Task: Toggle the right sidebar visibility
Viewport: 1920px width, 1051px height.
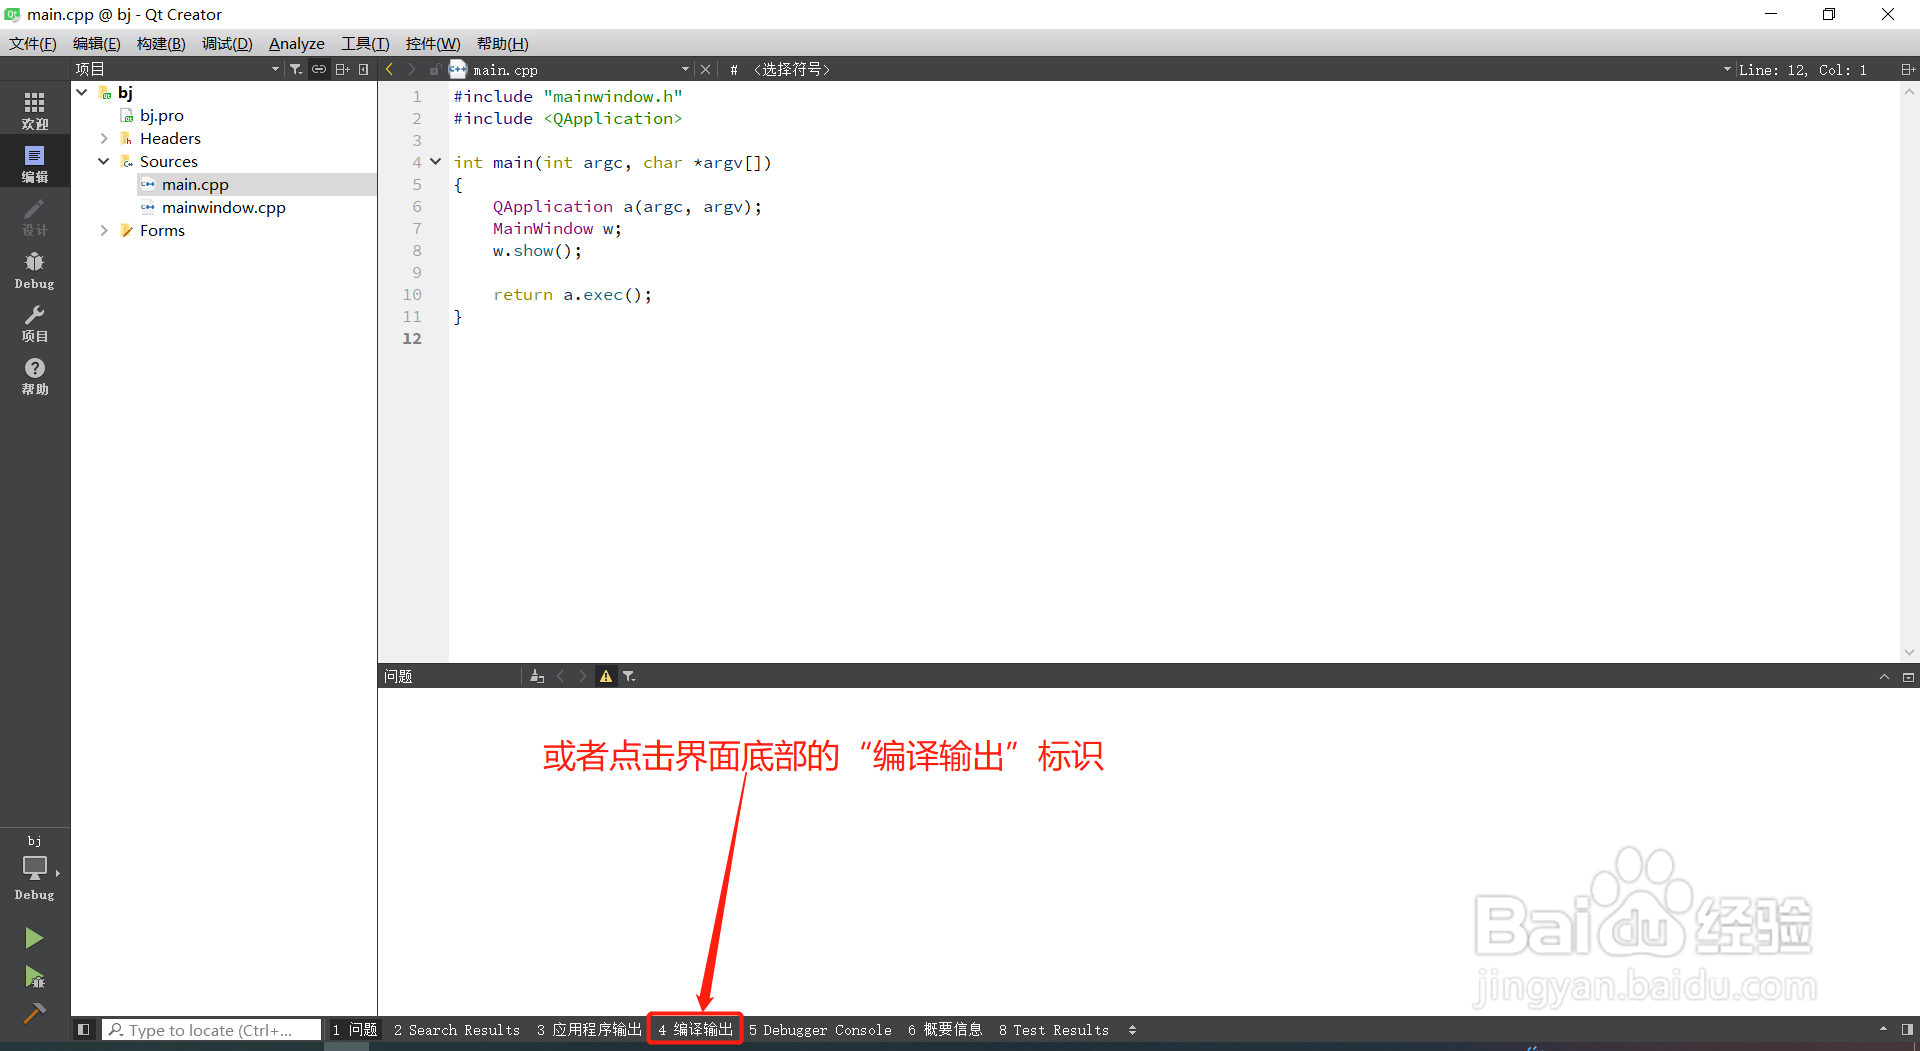Action: click(1907, 1029)
